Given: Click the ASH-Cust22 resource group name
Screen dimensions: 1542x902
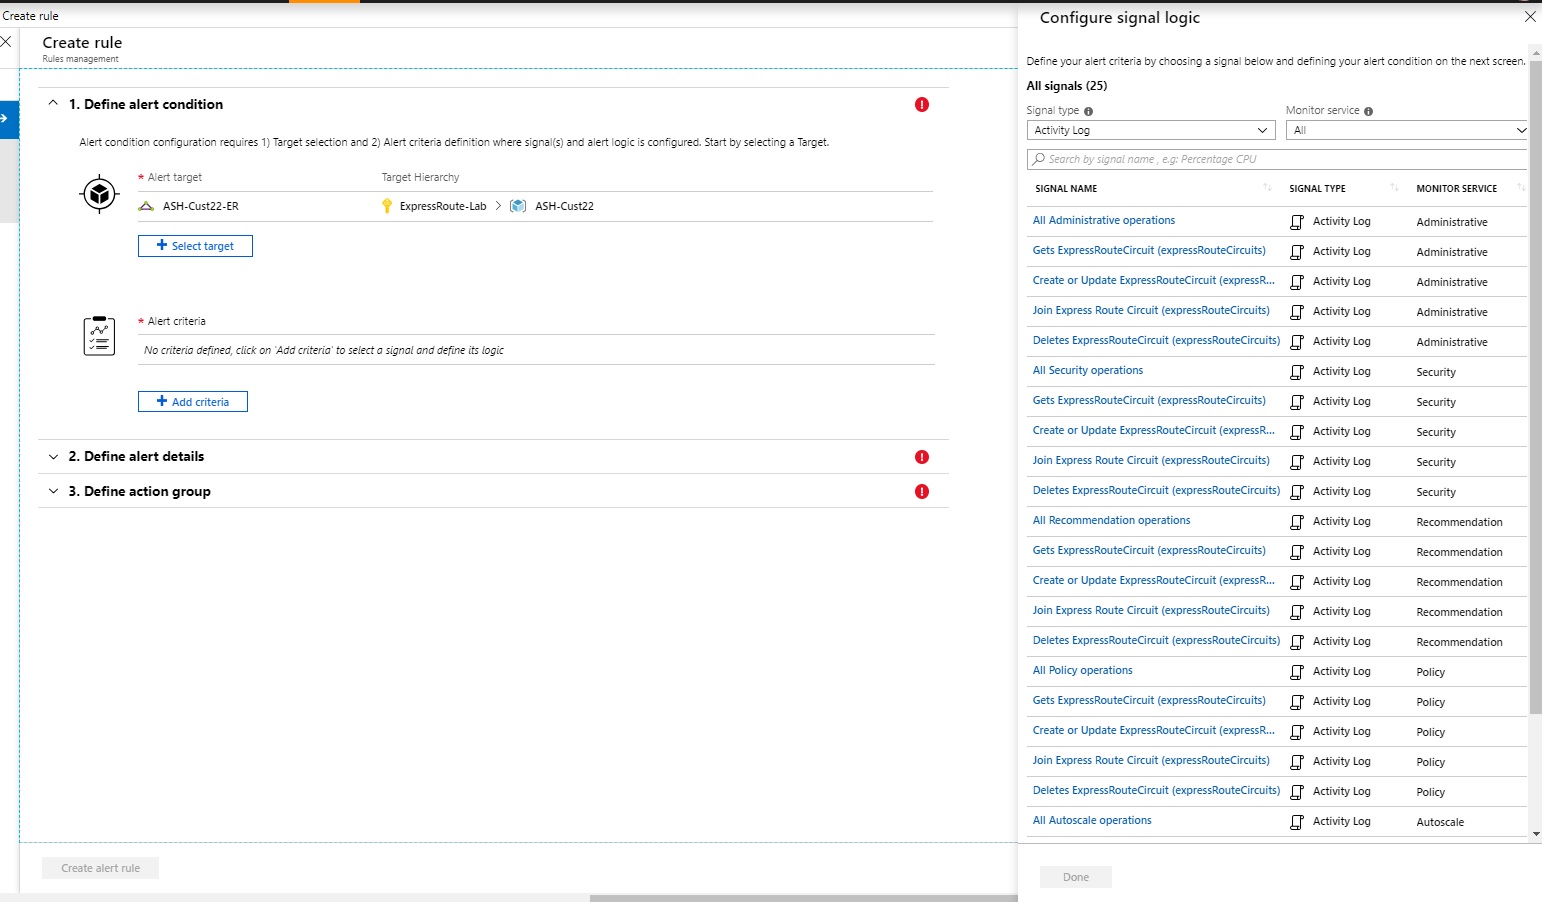Looking at the screenshot, I should [564, 206].
